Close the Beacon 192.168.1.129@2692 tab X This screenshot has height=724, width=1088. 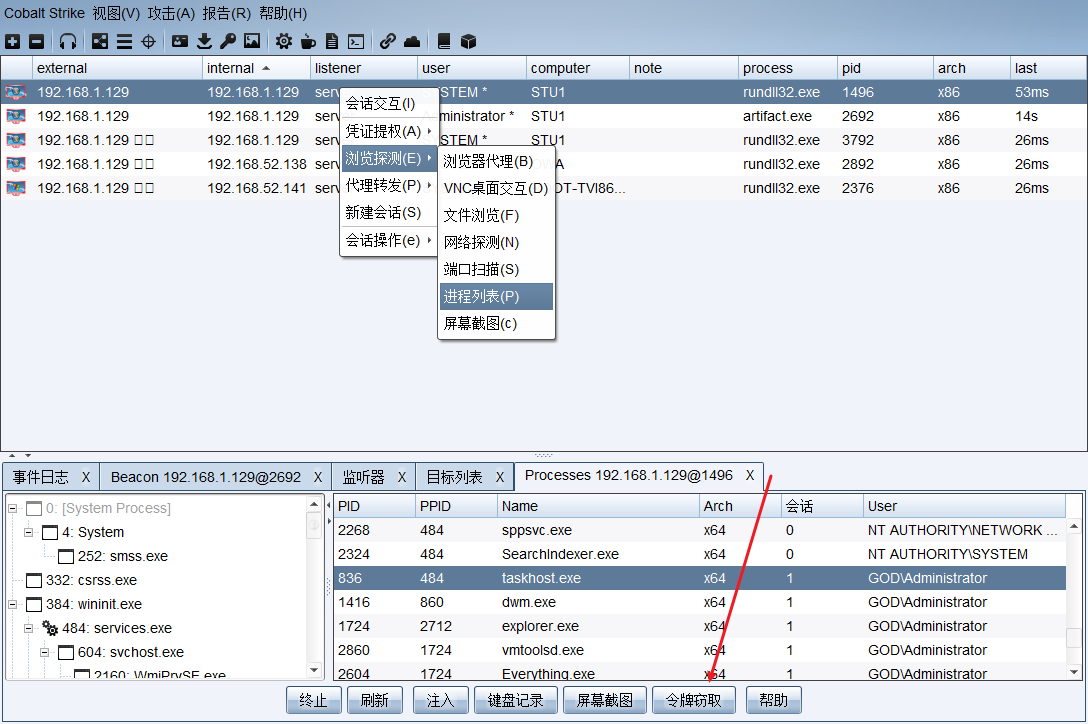[318, 477]
